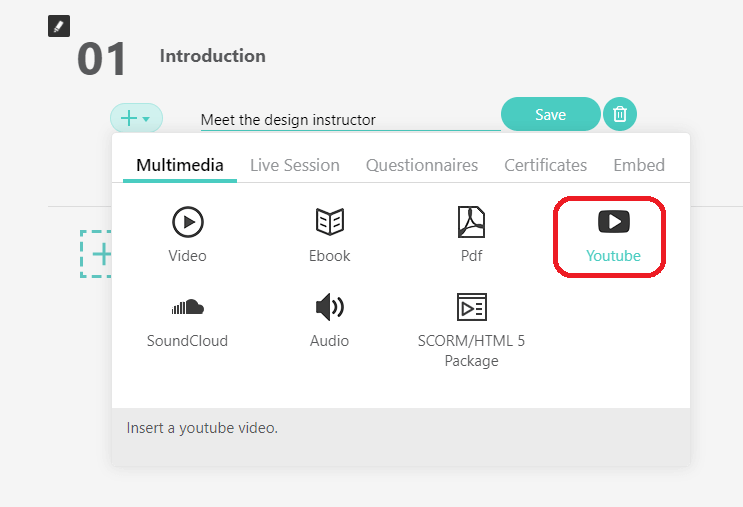Click the section number 01

coord(102,60)
